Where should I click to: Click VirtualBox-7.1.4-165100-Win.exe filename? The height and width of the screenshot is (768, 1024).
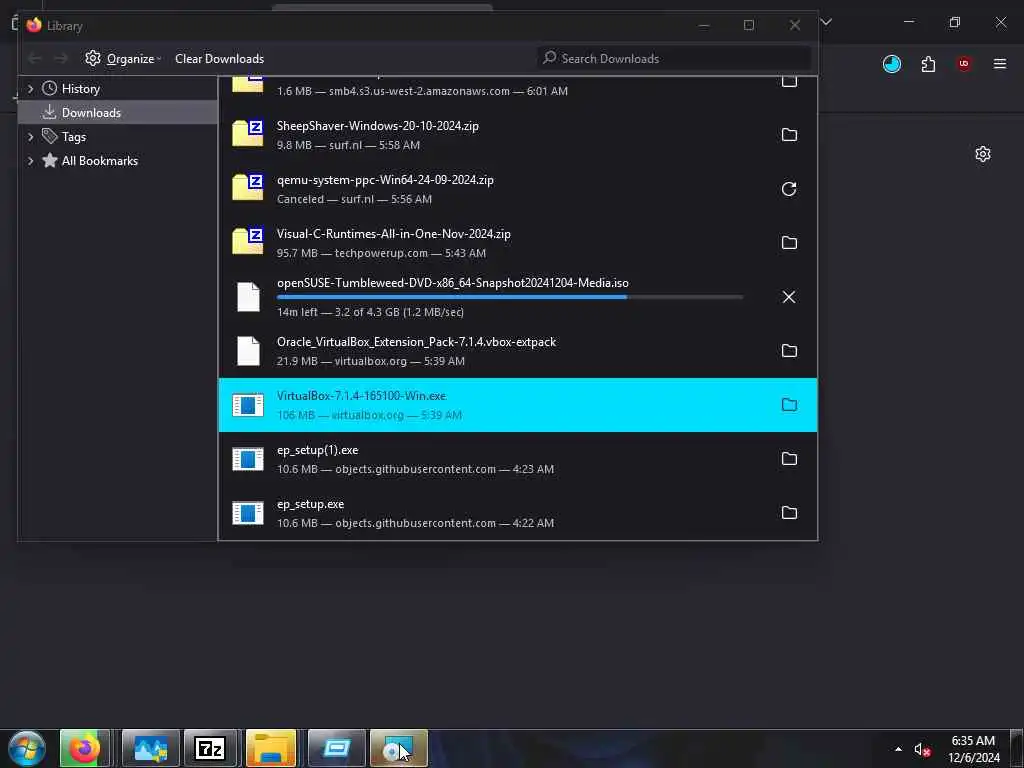pos(361,396)
